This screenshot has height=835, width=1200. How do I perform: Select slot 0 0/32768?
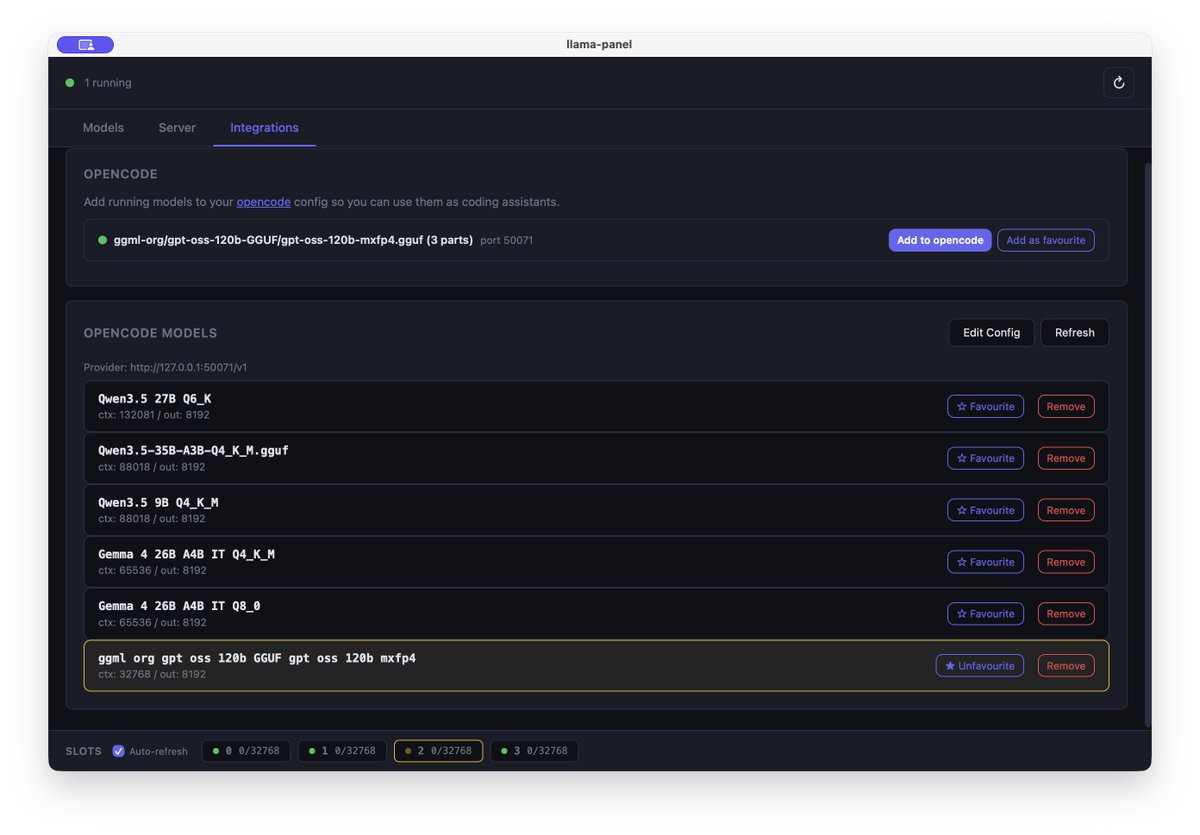point(247,751)
